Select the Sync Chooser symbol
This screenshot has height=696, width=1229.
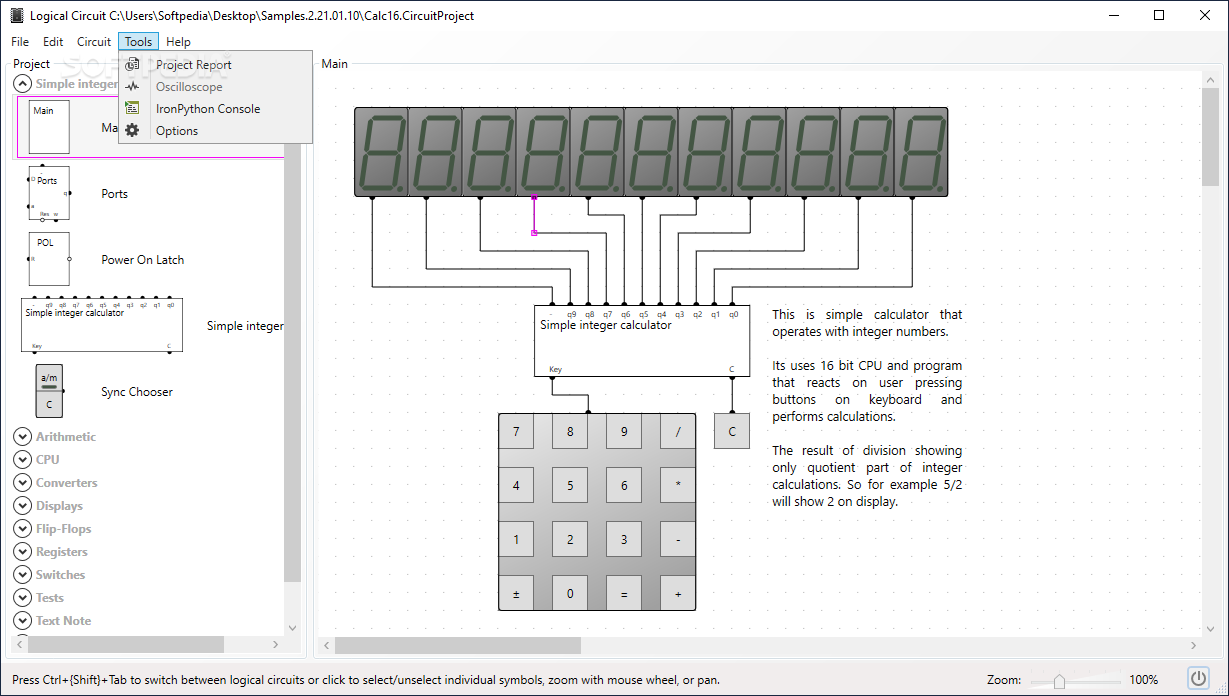49,391
